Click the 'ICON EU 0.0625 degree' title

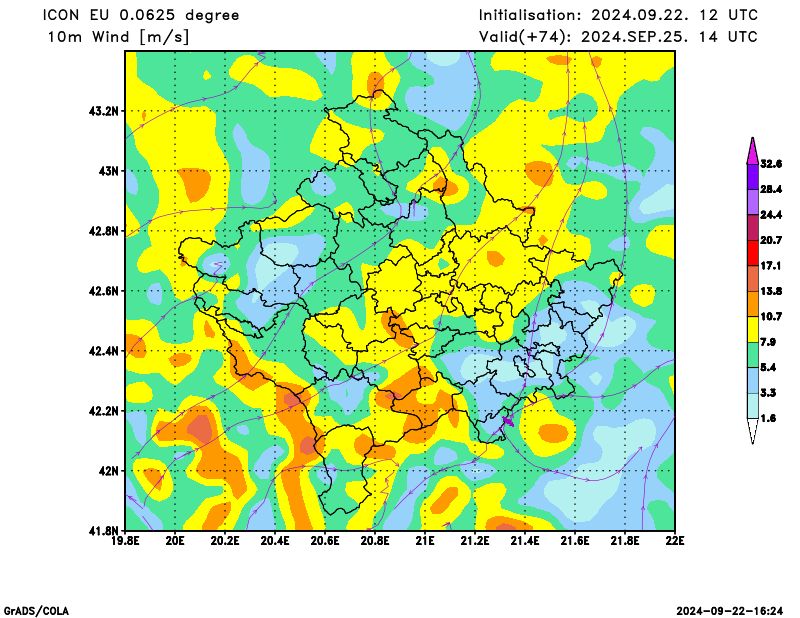pos(141,15)
